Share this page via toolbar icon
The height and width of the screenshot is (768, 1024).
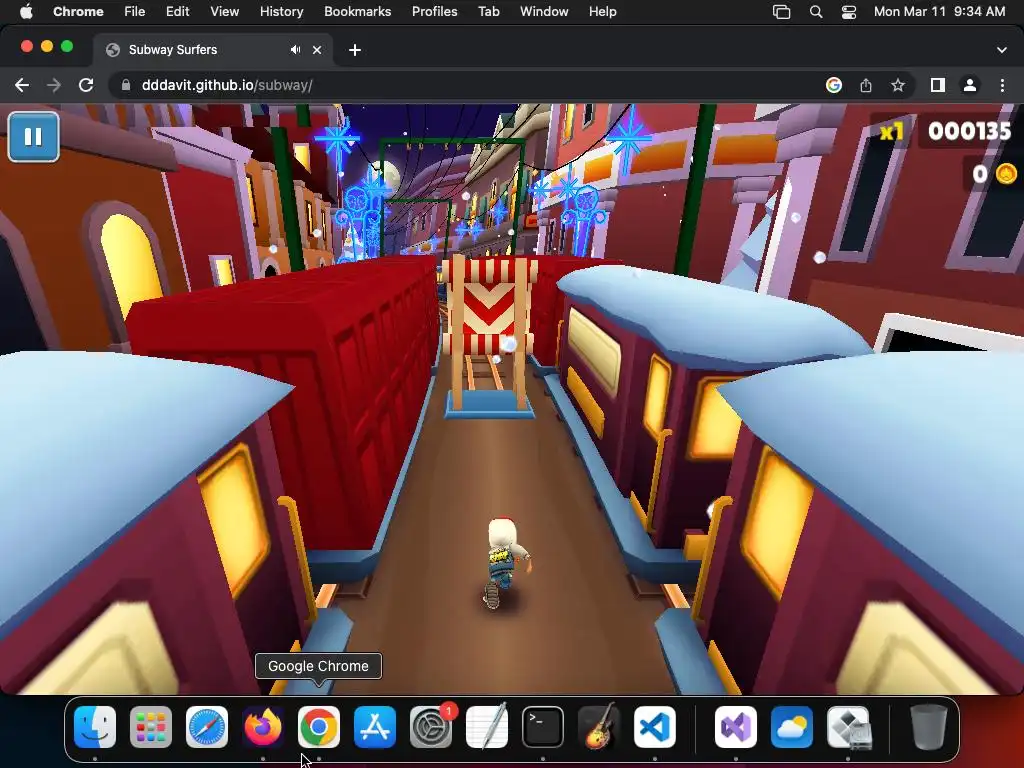[x=866, y=86]
